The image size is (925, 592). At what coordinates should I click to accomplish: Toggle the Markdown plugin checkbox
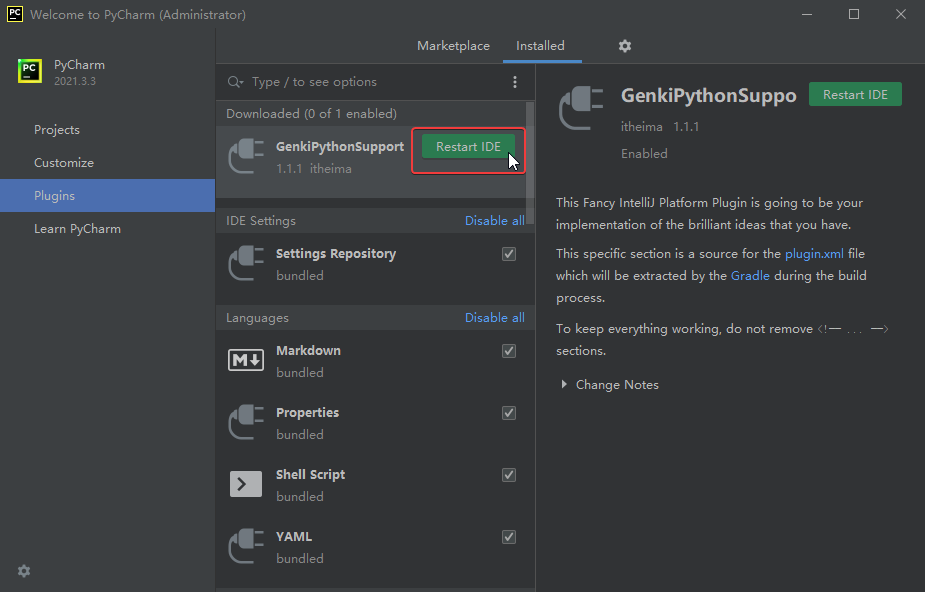[x=509, y=351]
